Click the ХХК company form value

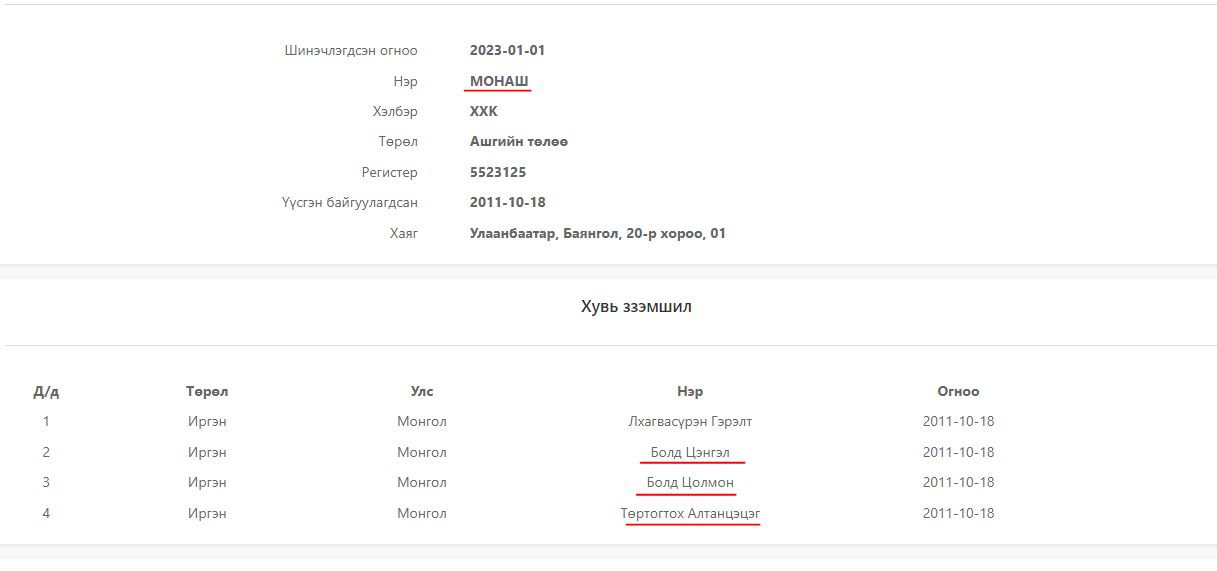(483, 112)
